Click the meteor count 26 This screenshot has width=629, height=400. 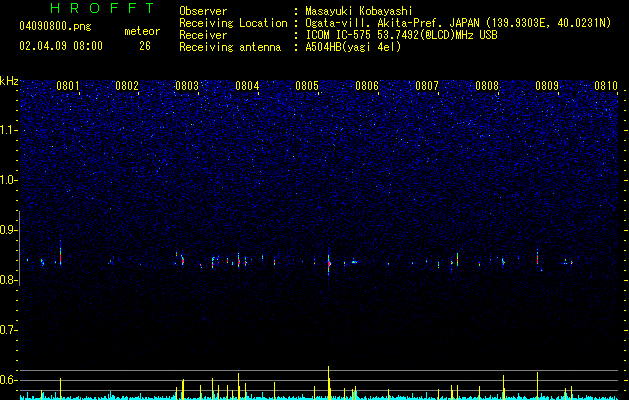(x=145, y=46)
